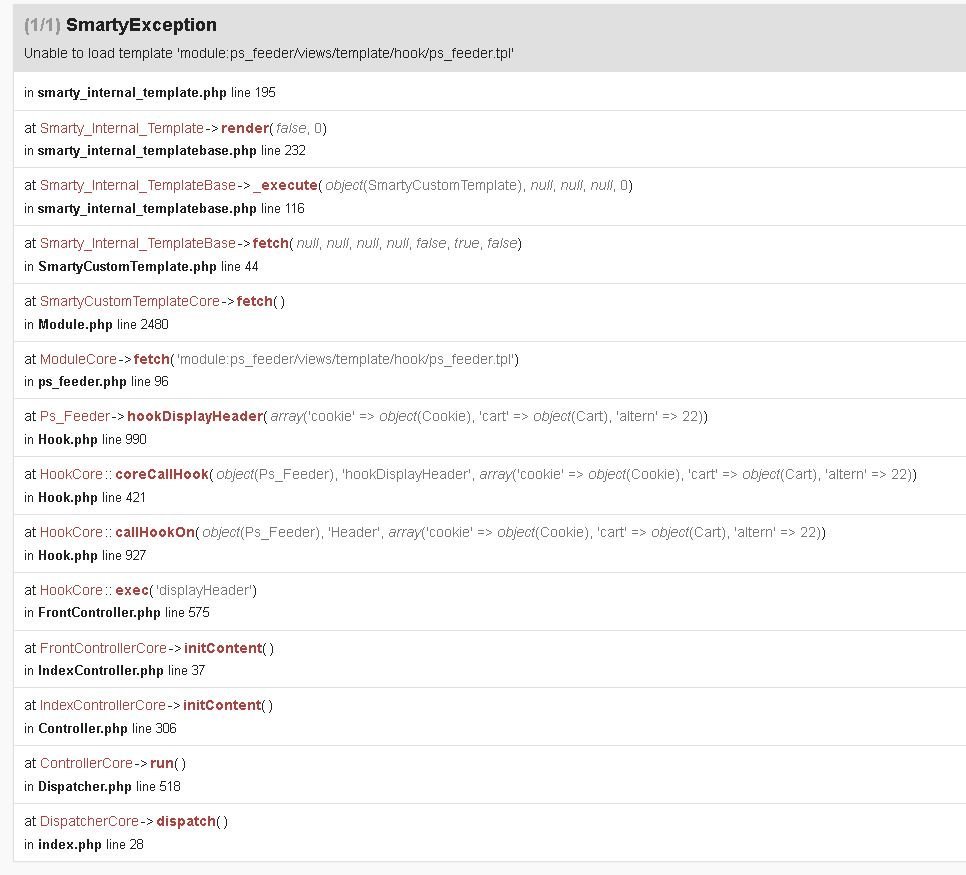Click the SmartyException heading title
Viewport: 966px width, 875px height.
tap(141, 25)
